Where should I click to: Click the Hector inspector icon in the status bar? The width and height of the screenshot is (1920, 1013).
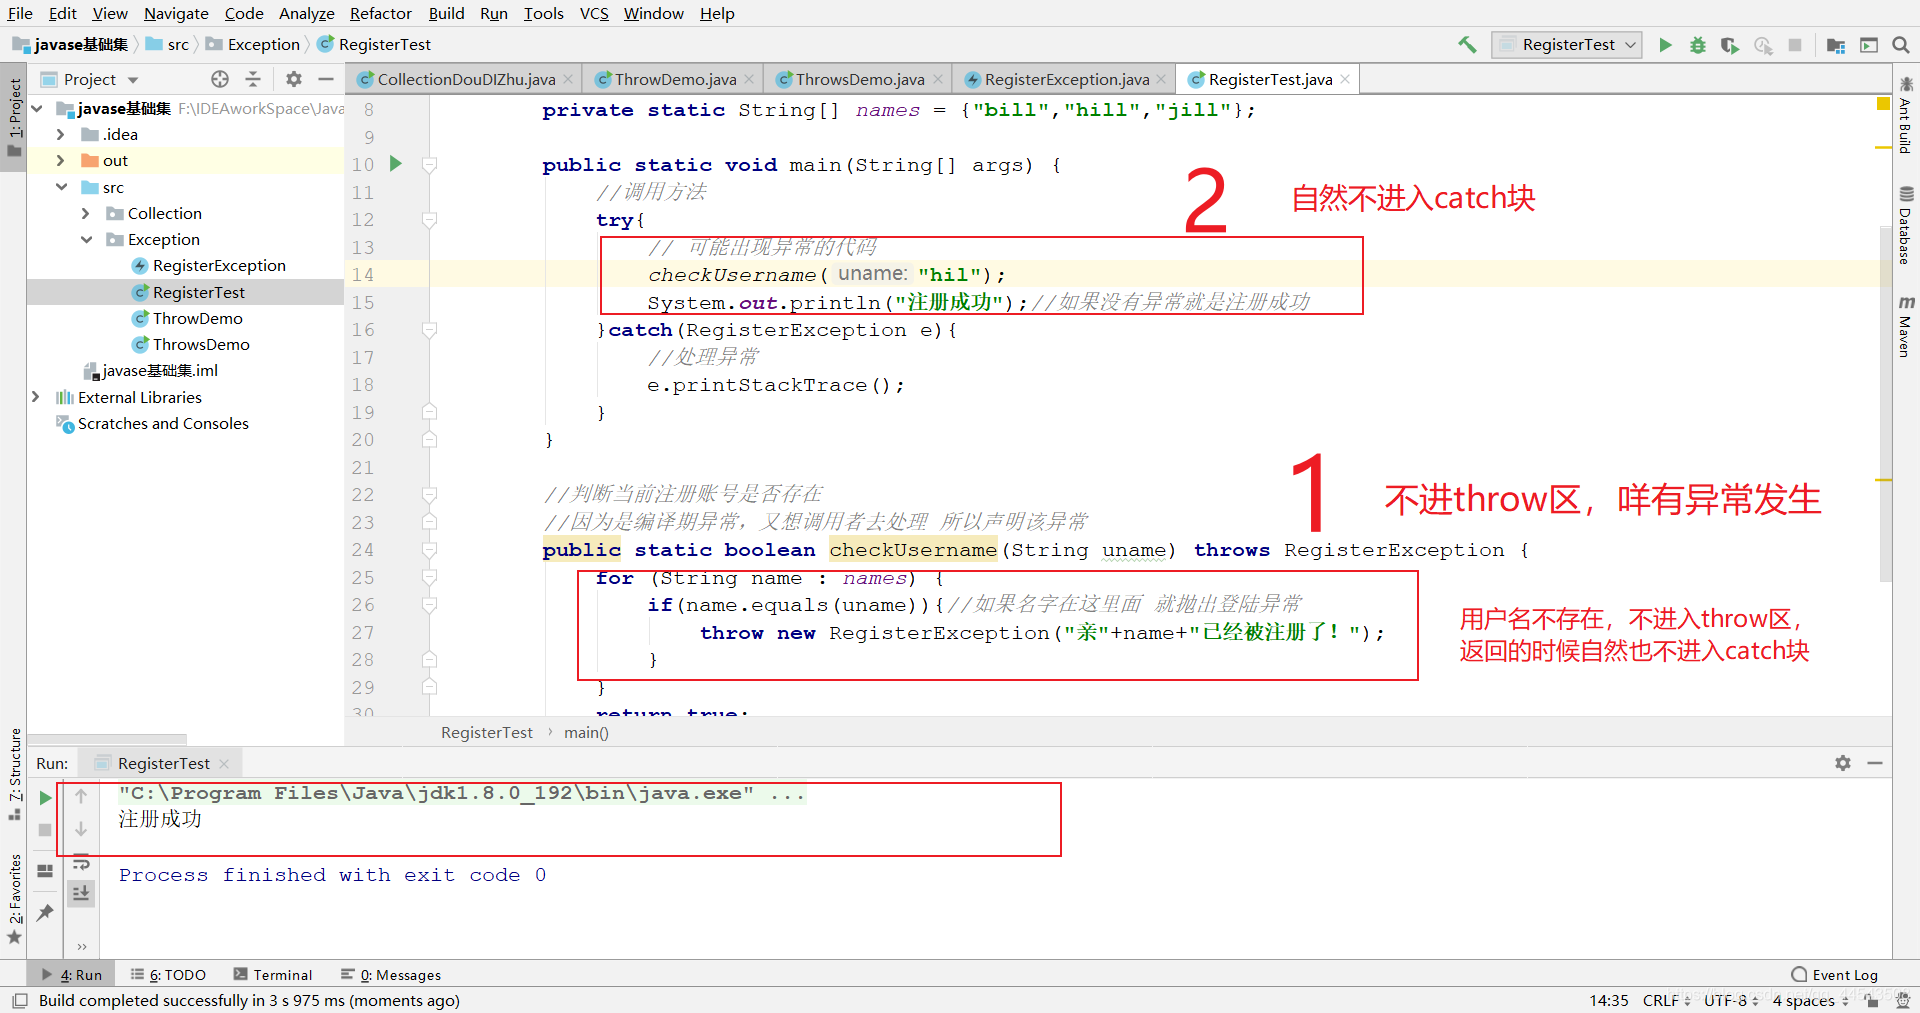1901,1000
